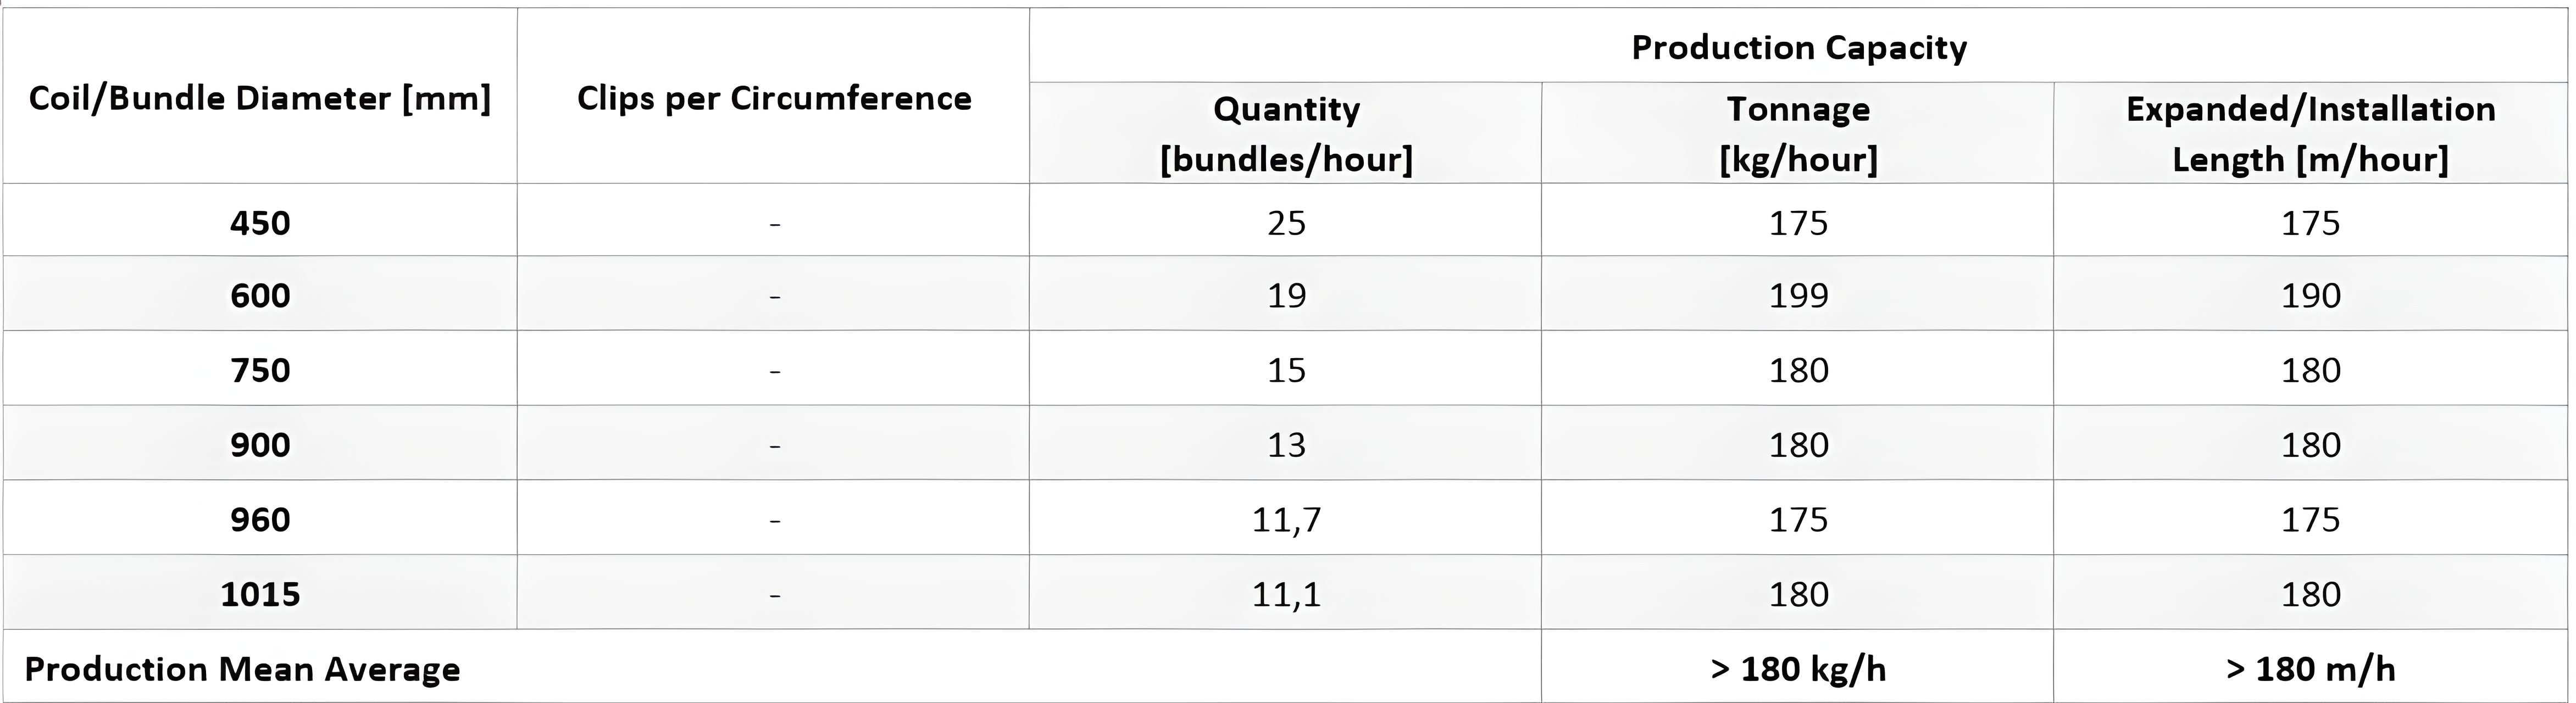
Task: Select the 900 diameter cell
Action: click(x=260, y=445)
